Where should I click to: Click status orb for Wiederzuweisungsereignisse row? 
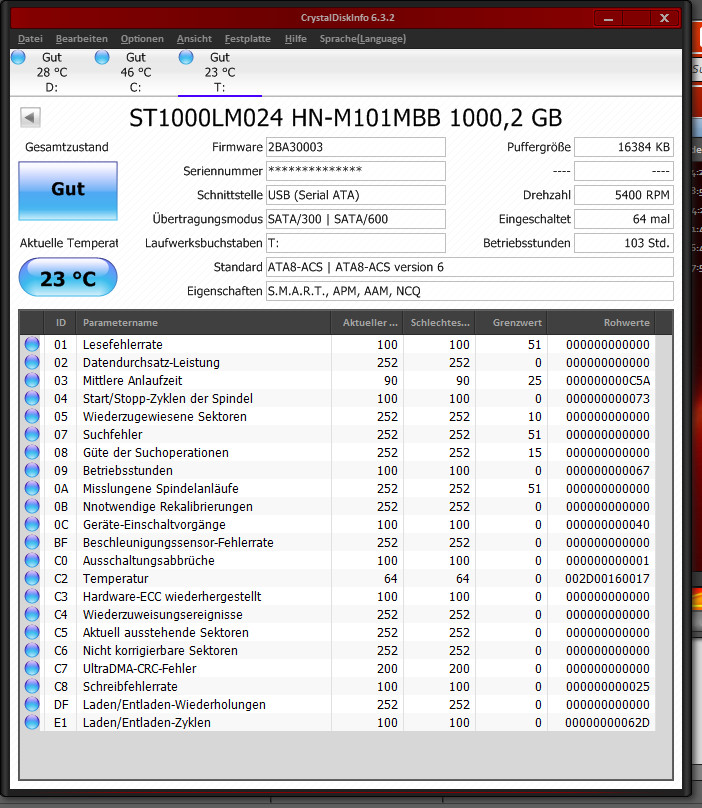[32, 614]
